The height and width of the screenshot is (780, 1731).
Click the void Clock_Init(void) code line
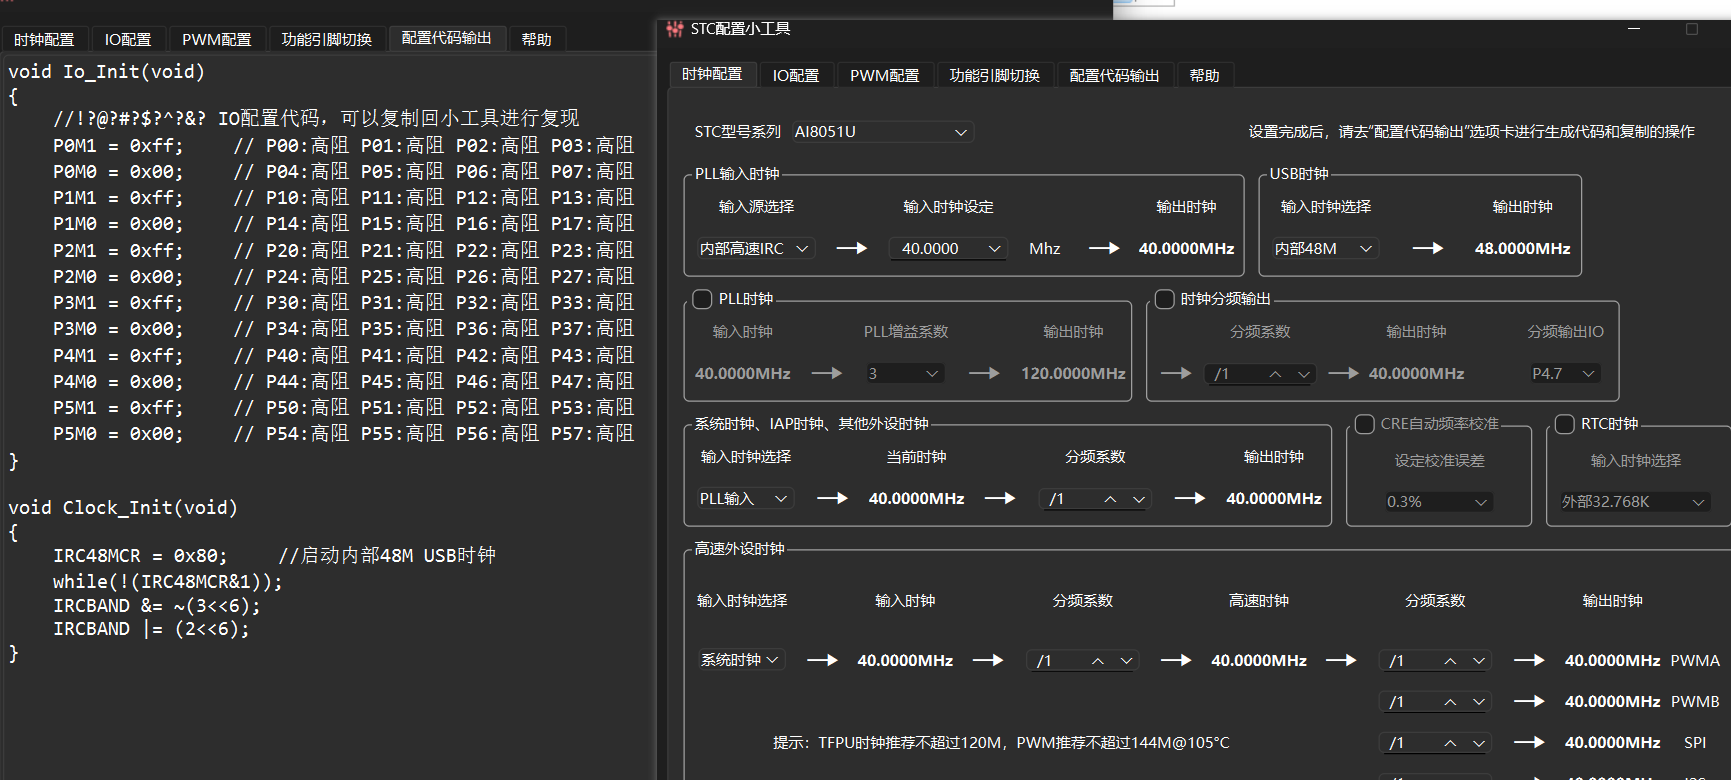[123, 508]
